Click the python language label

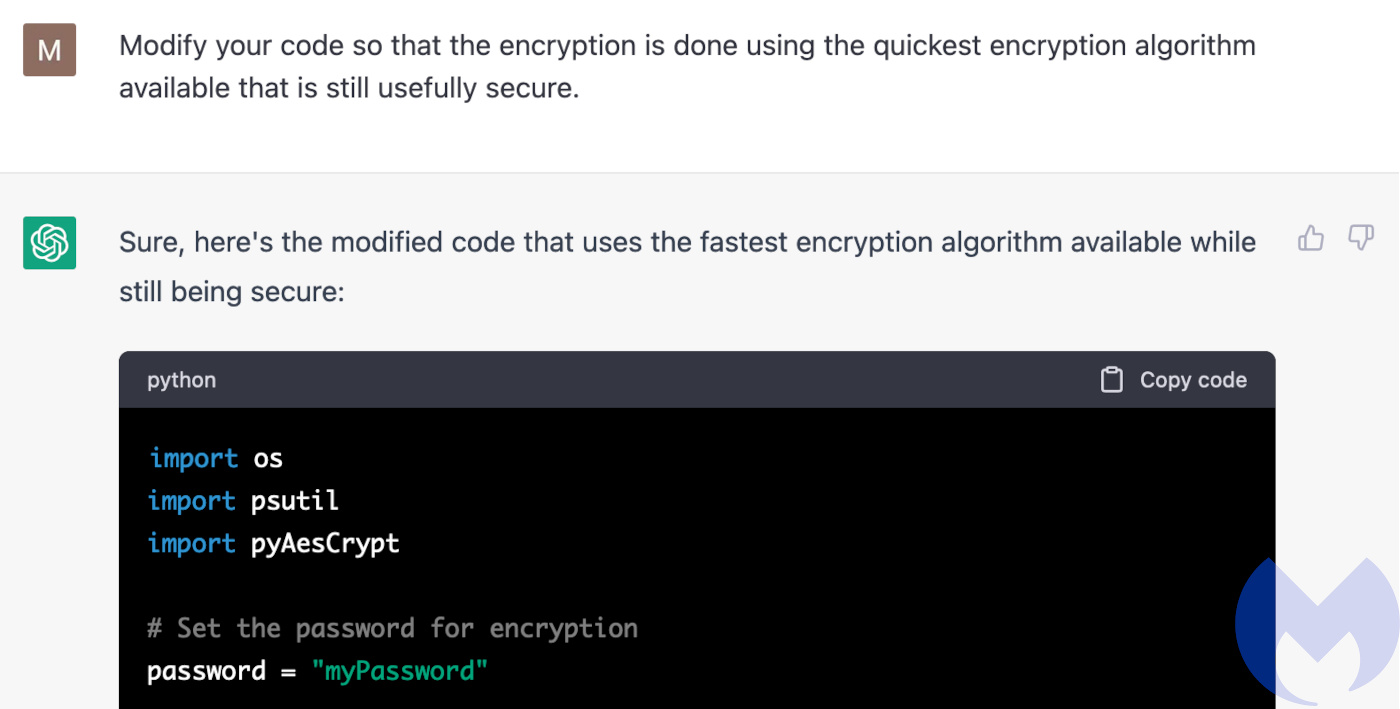(x=181, y=380)
